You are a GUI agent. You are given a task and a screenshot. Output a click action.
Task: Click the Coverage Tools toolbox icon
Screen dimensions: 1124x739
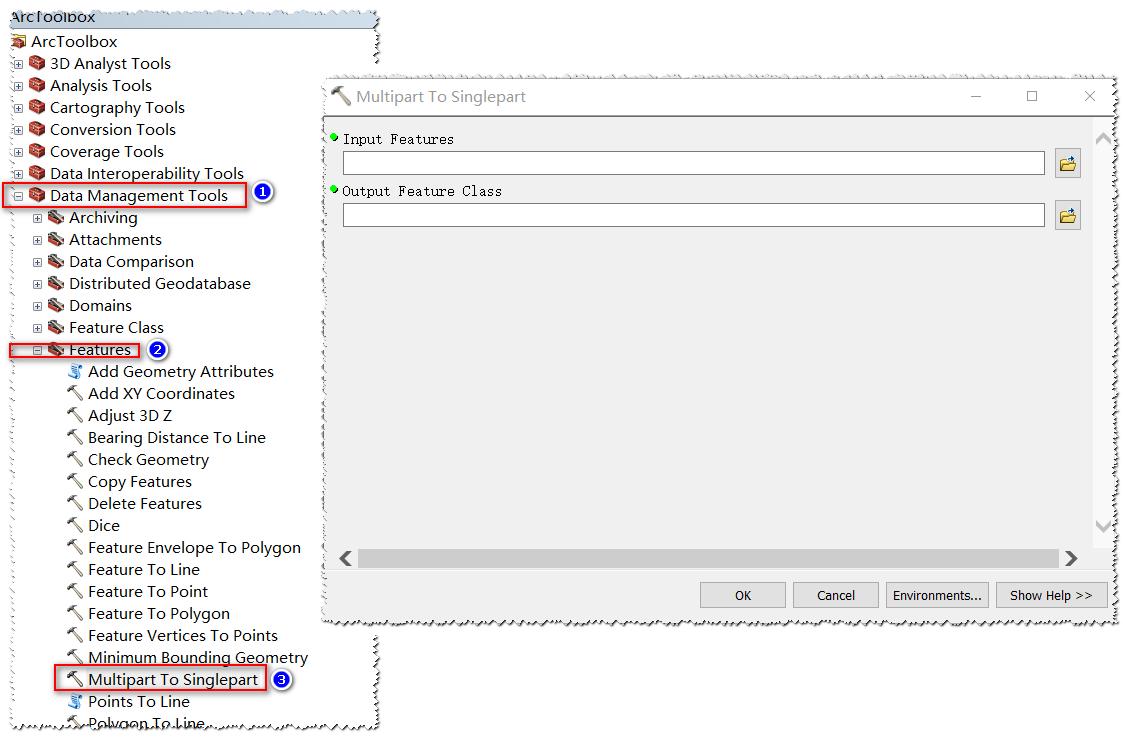point(37,152)
